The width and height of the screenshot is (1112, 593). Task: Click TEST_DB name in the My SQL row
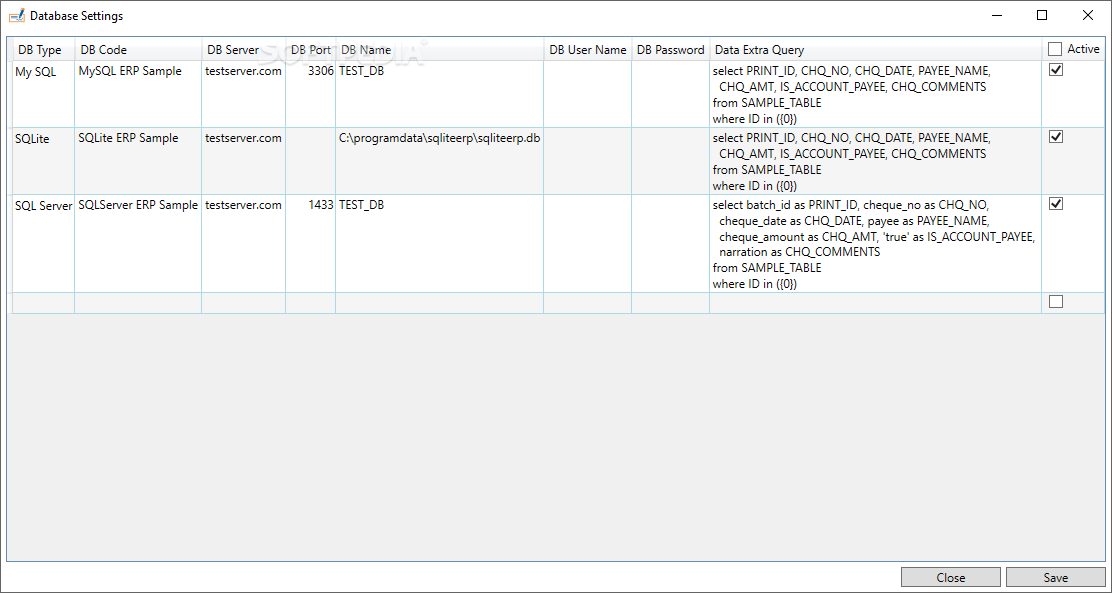(x=362, y=71)
